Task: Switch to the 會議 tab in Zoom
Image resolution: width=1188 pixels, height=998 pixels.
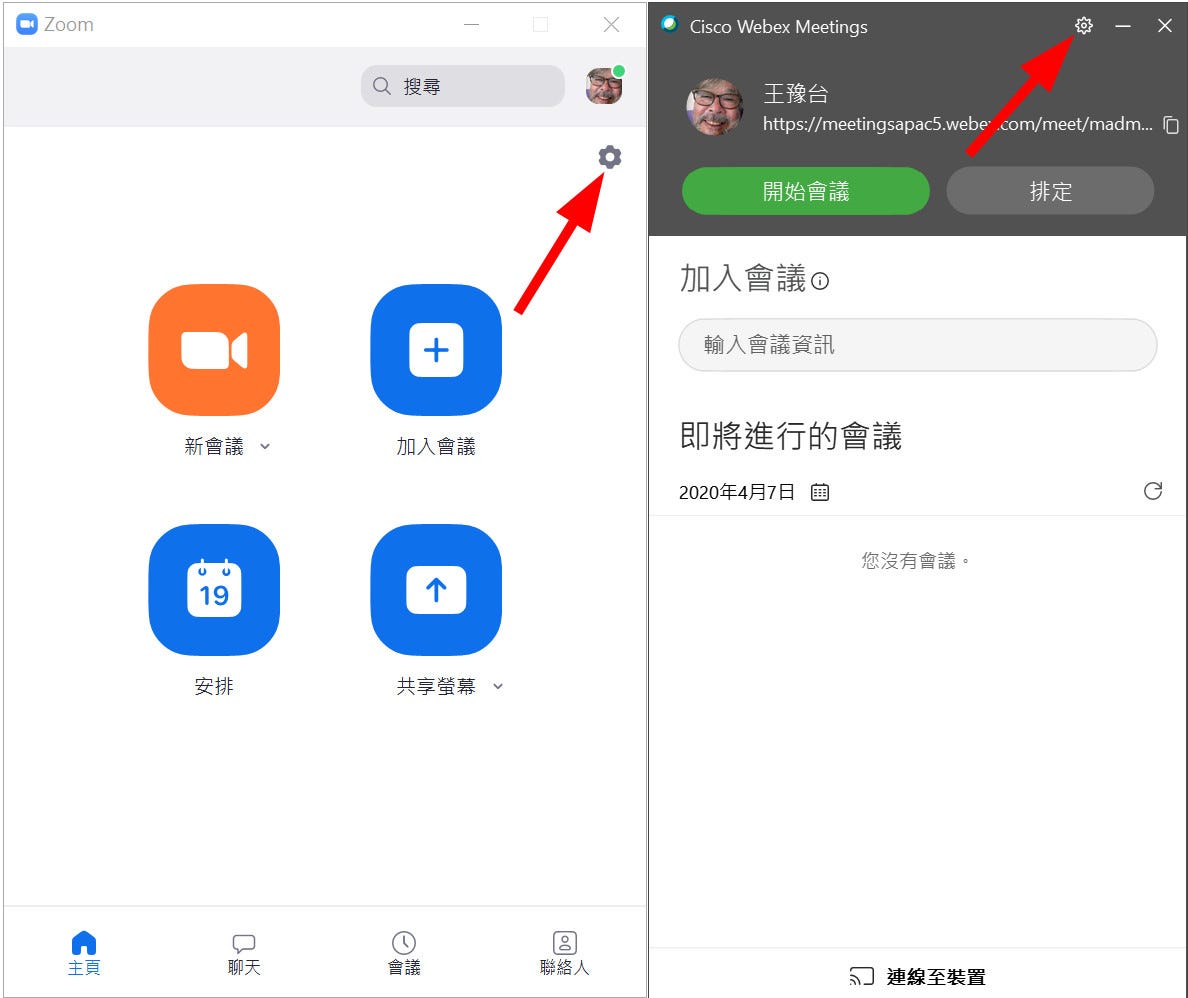Action: point(404,953)
